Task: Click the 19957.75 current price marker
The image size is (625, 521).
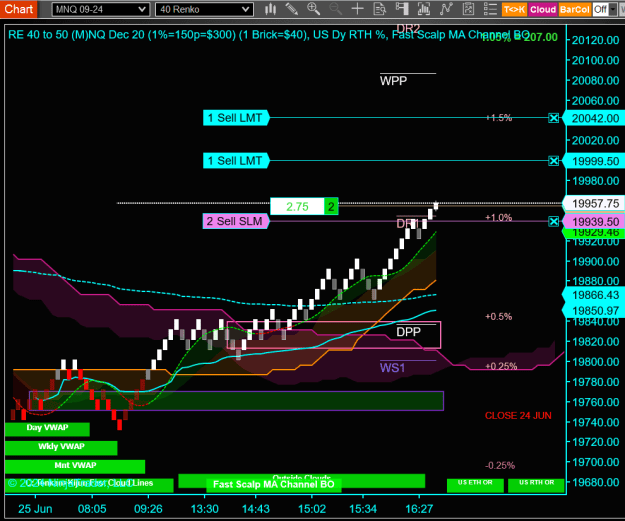Action: click(594, 204)
